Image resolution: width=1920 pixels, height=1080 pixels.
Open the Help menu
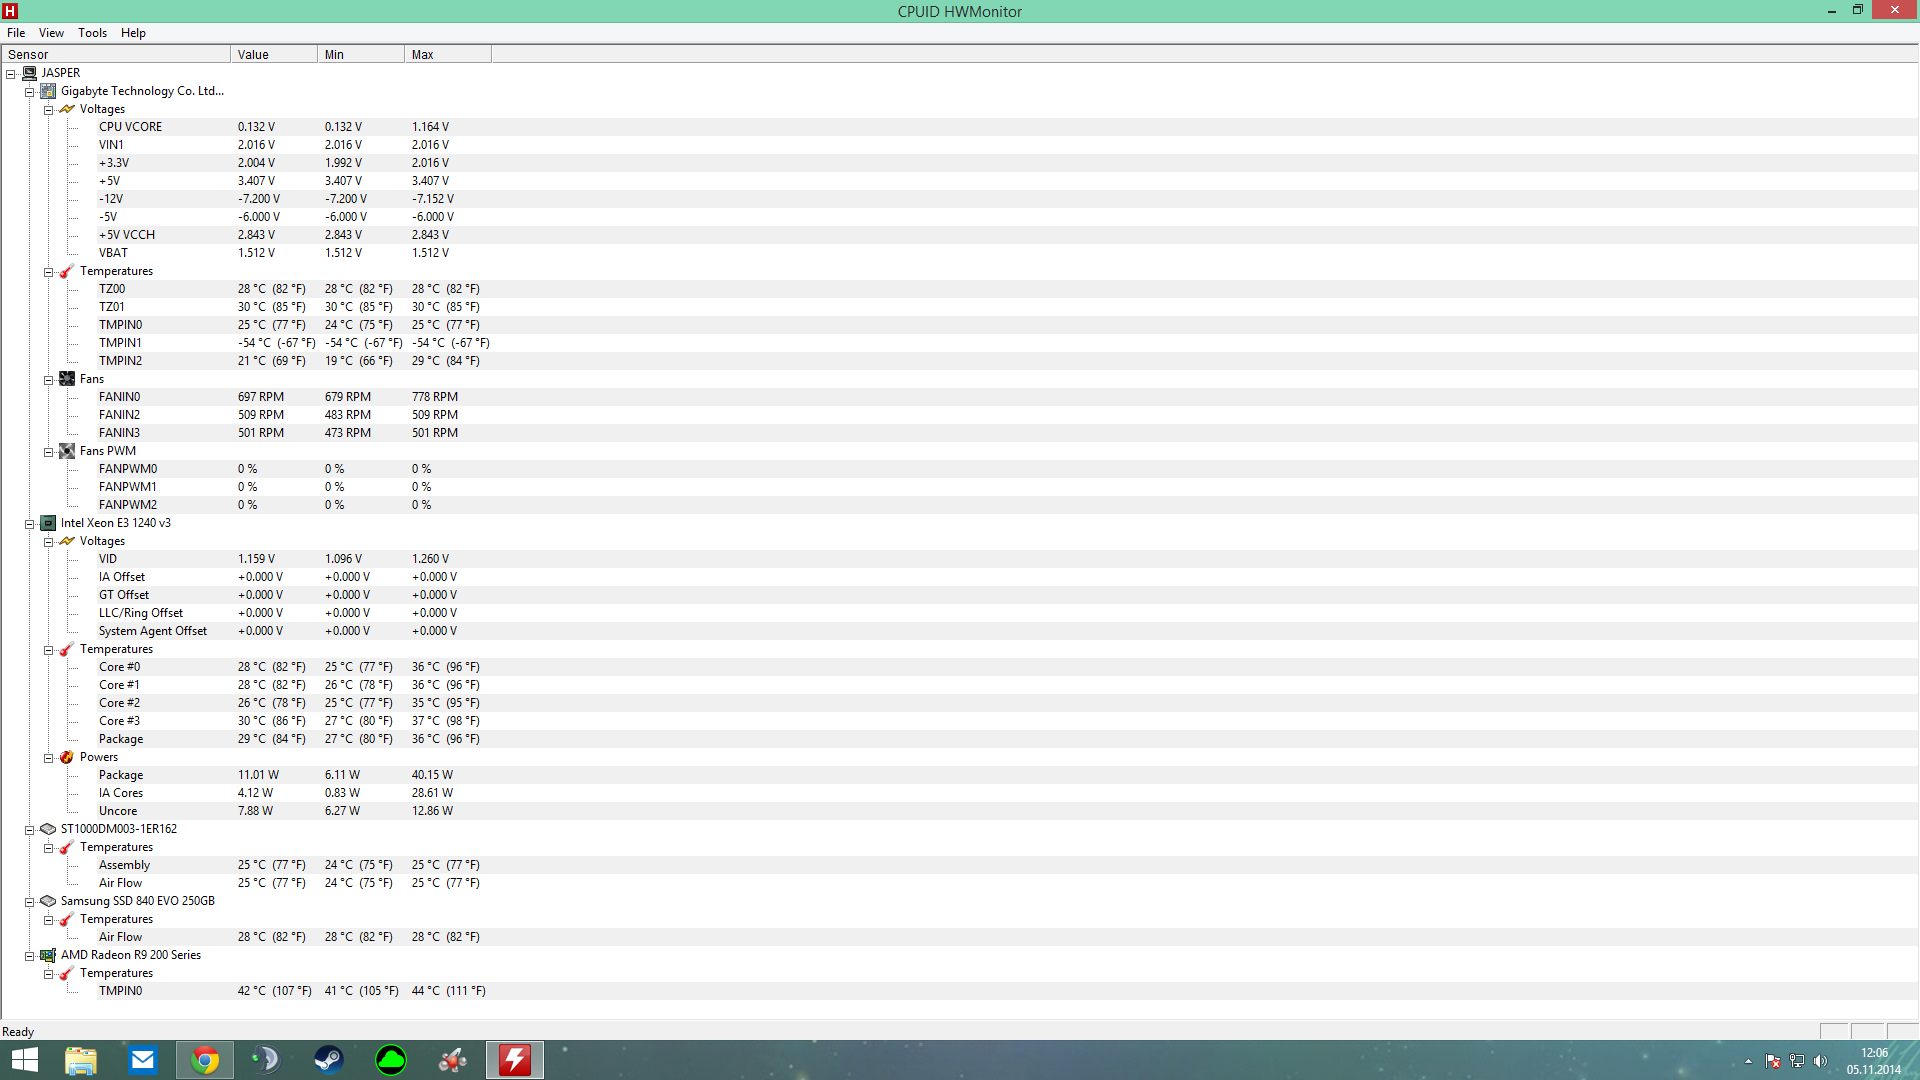click(133, 33)
